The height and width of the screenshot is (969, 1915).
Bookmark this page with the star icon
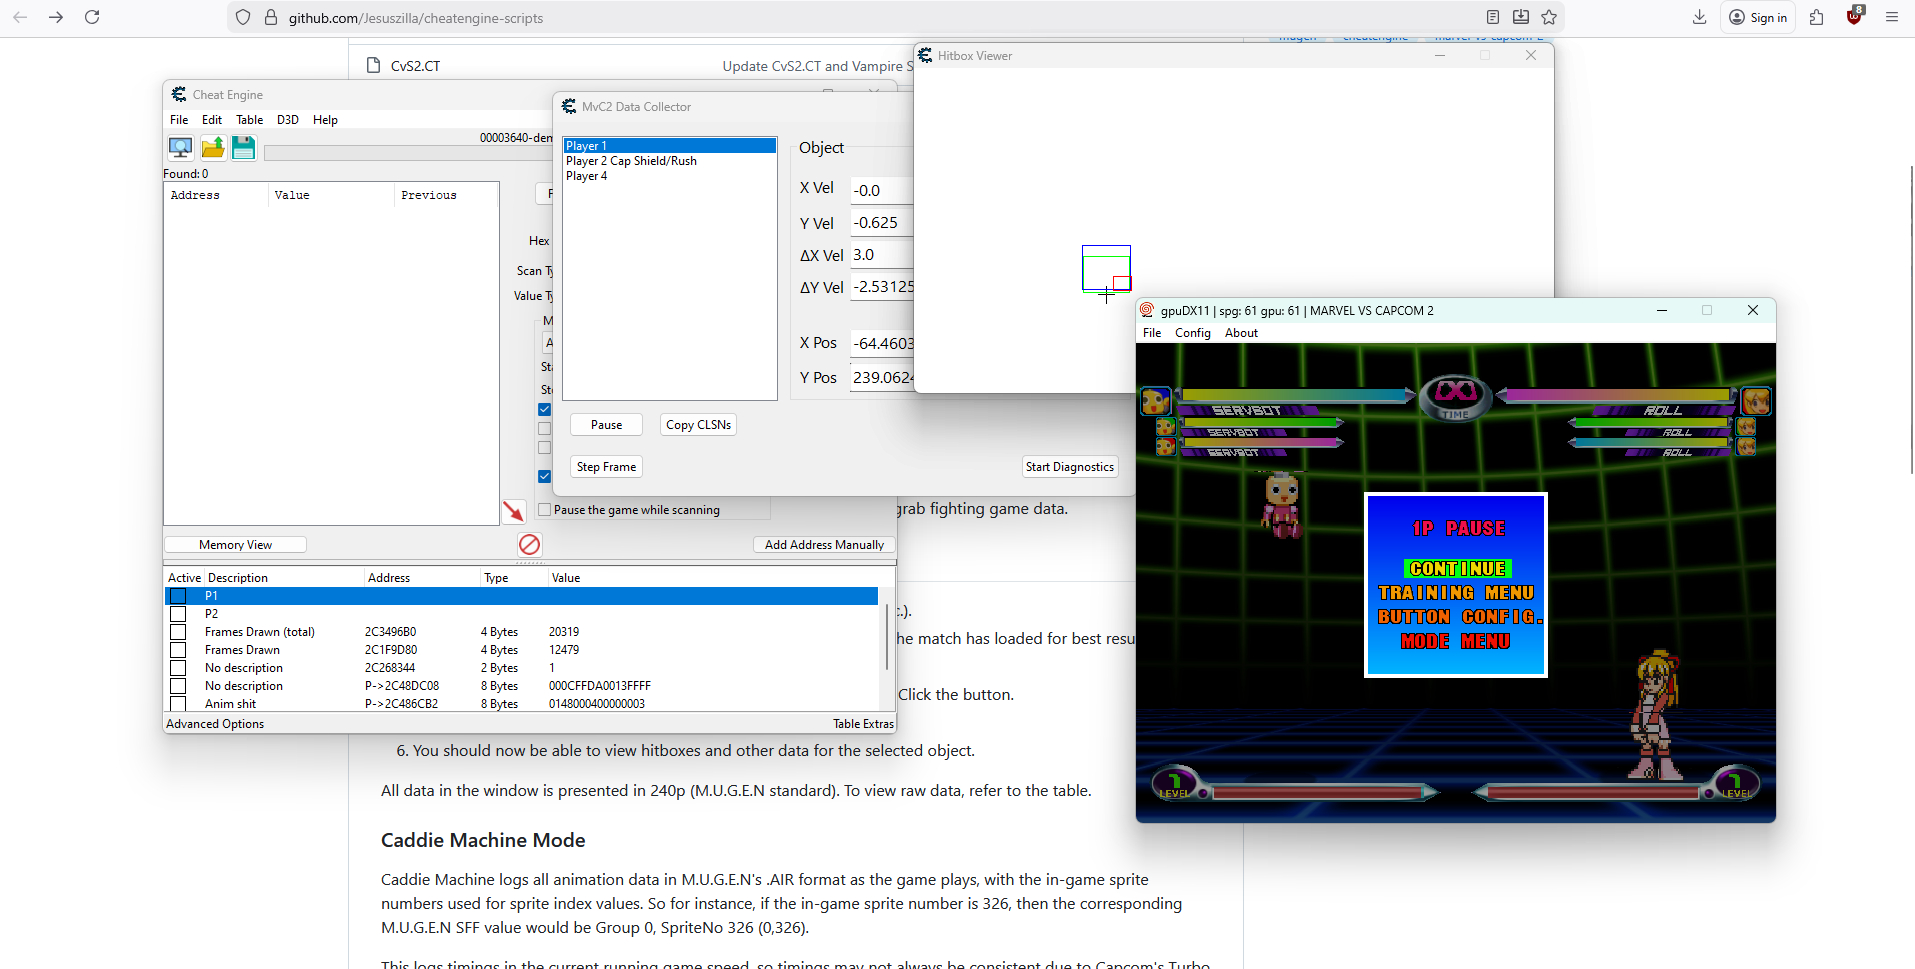[1549, 17]
